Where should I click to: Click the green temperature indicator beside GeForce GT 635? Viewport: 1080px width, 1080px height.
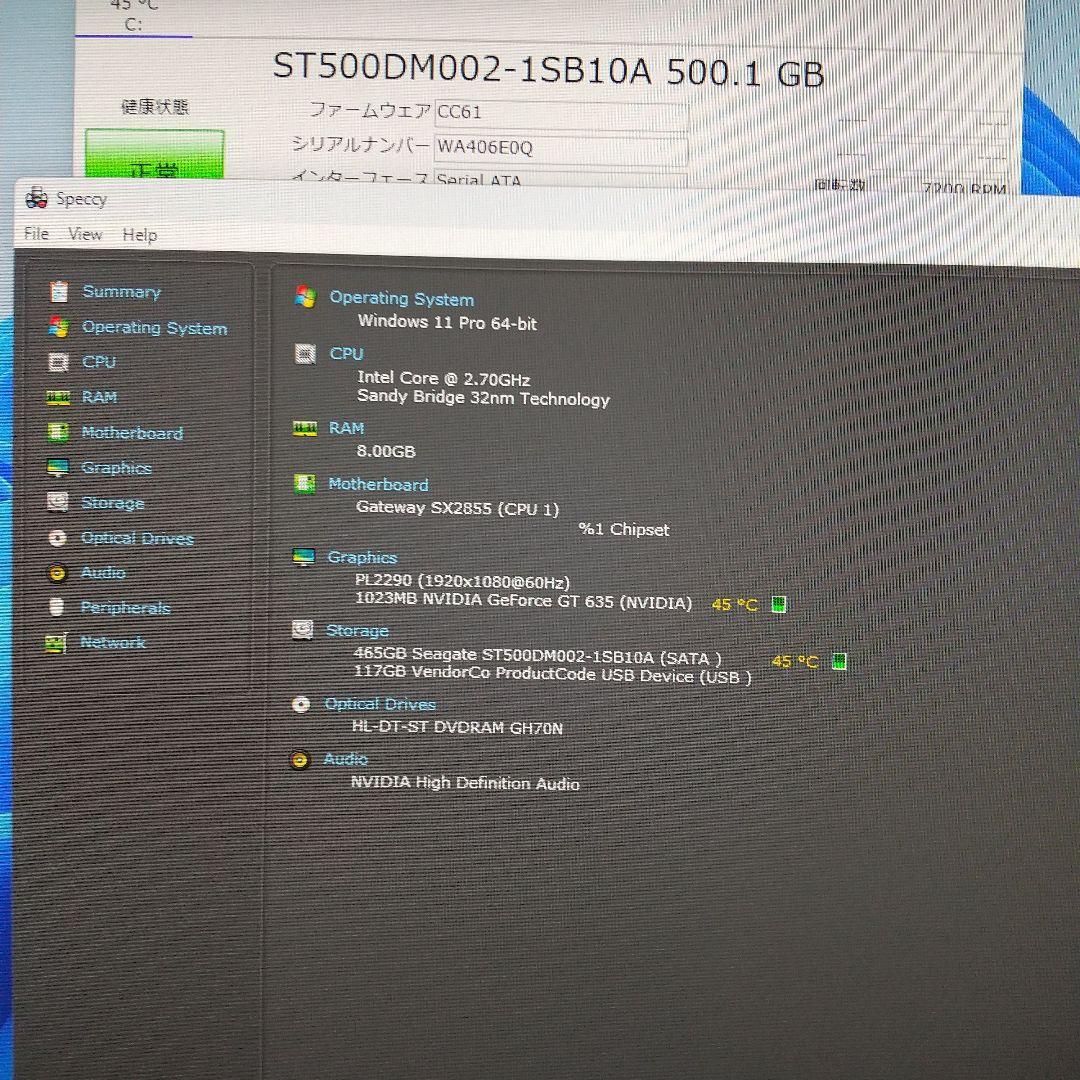tap(778, 603)
